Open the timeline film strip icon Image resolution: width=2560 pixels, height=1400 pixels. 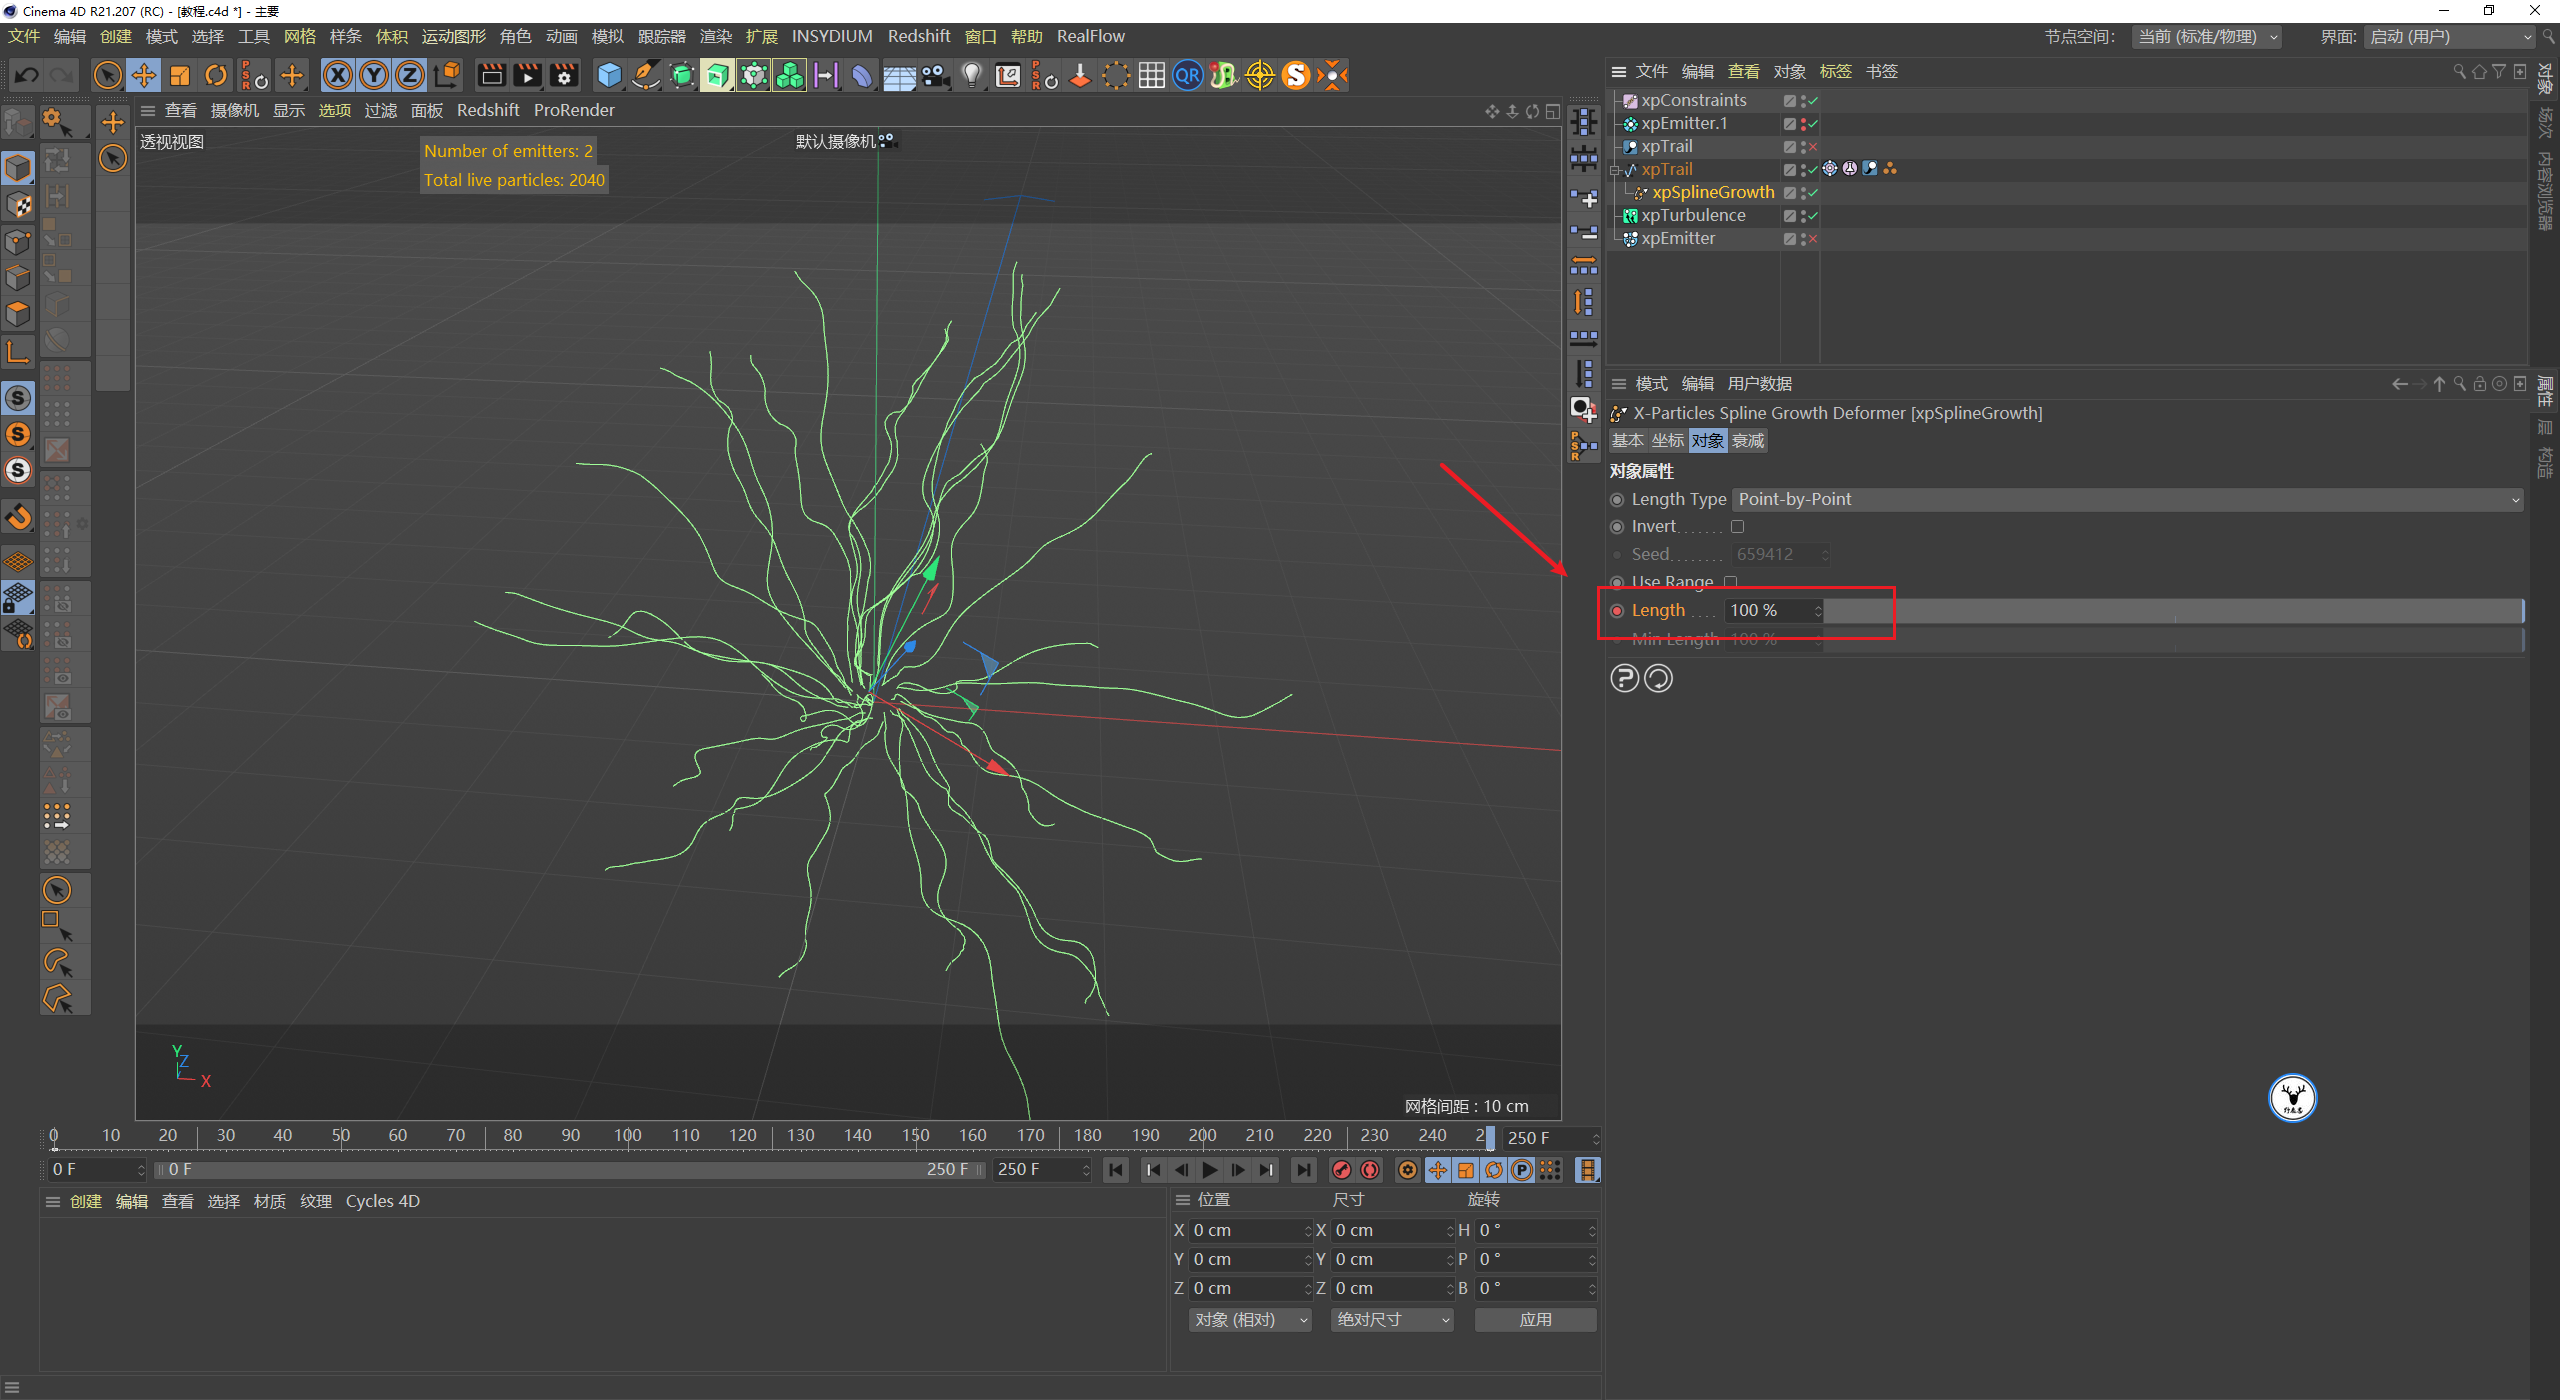point(1587,1169)
